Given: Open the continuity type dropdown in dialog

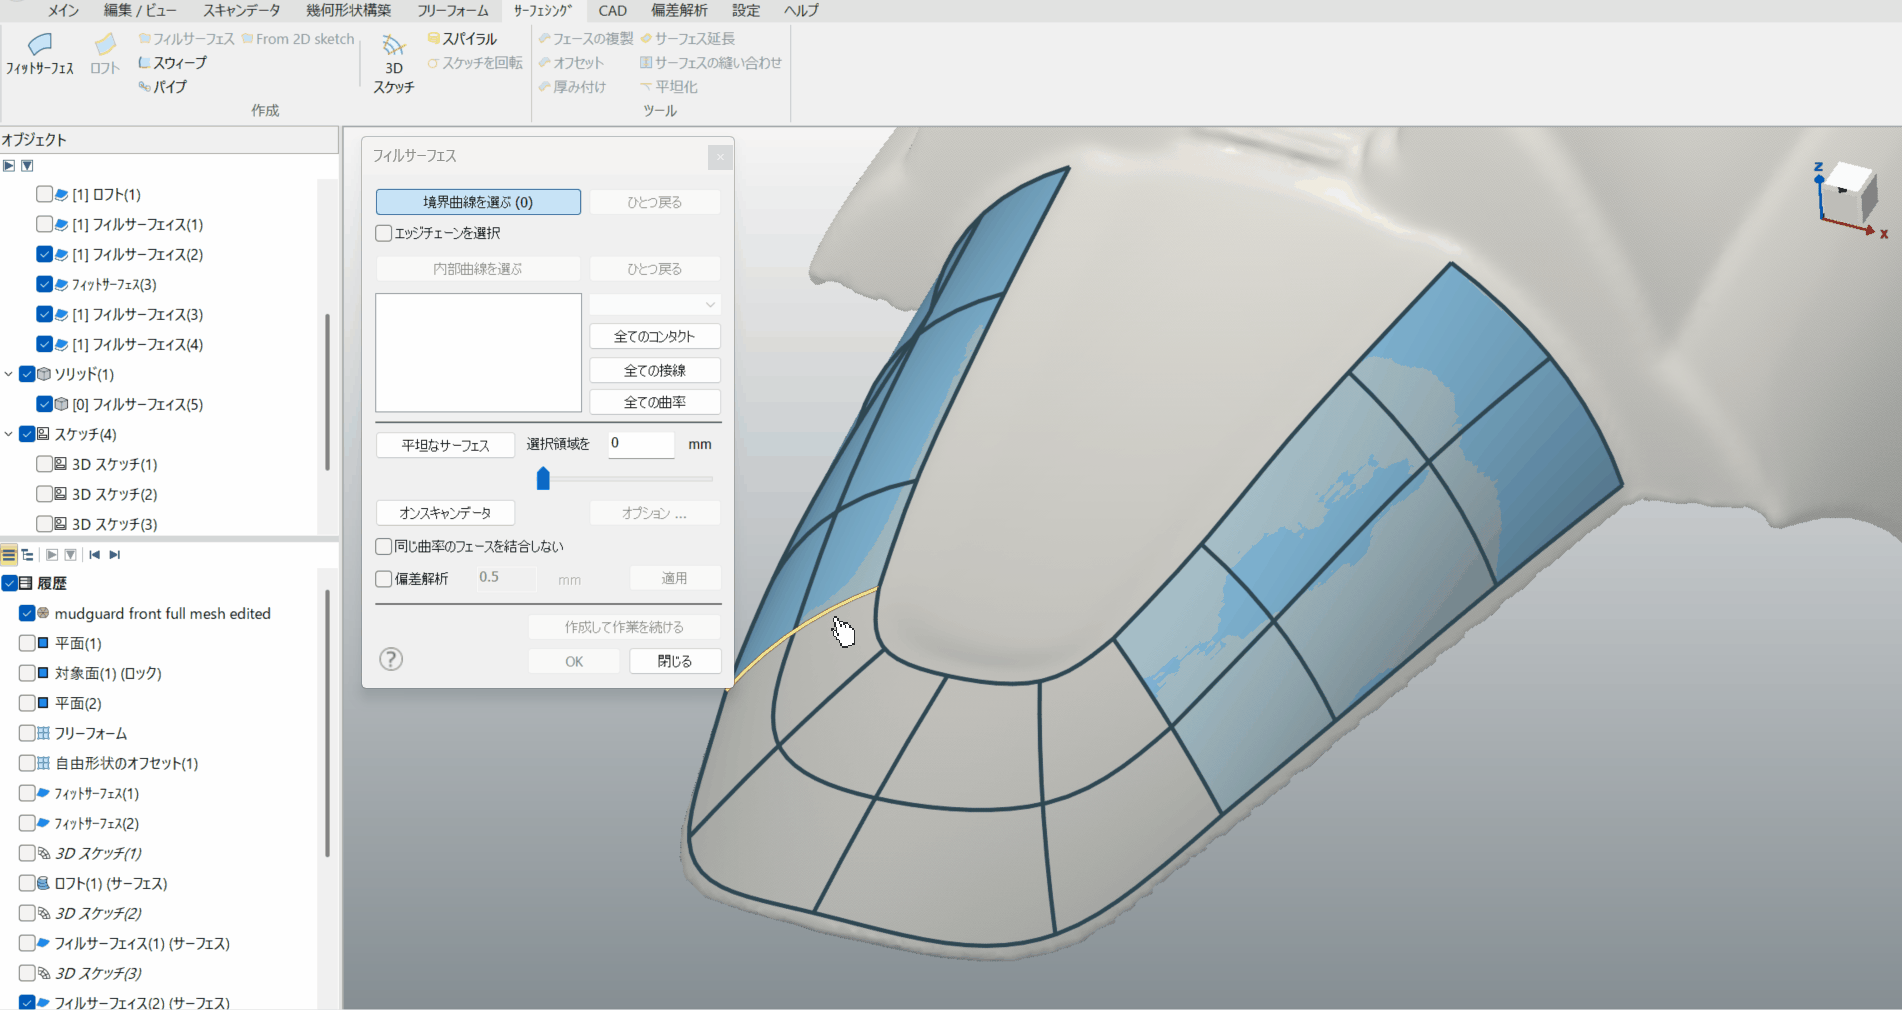Looking at the screenshot, I should pos(655,304).
